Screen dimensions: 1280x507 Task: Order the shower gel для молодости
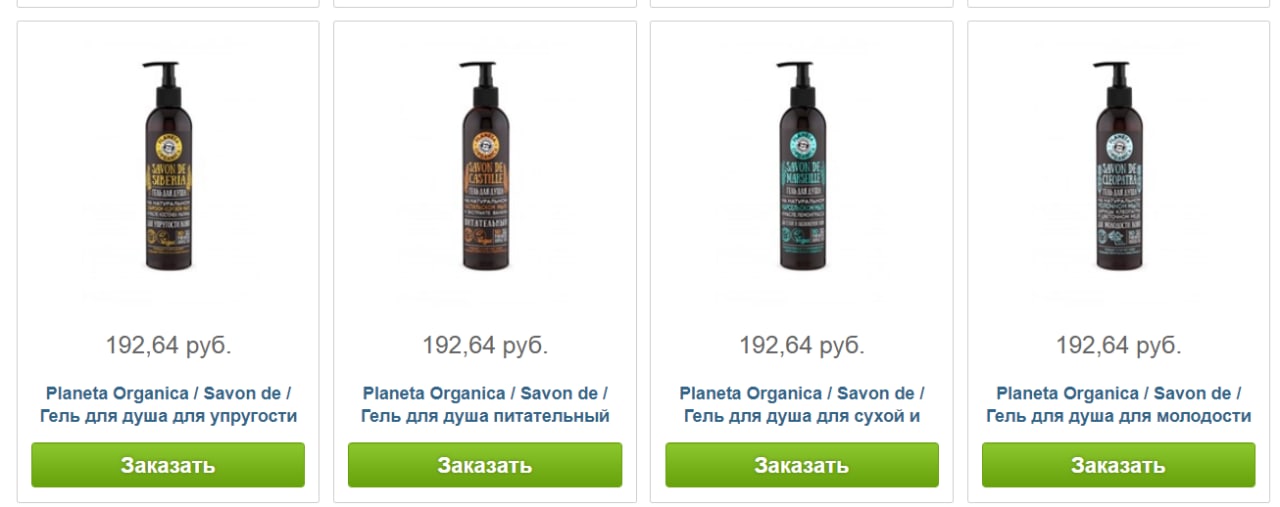tap(1118, 465)
